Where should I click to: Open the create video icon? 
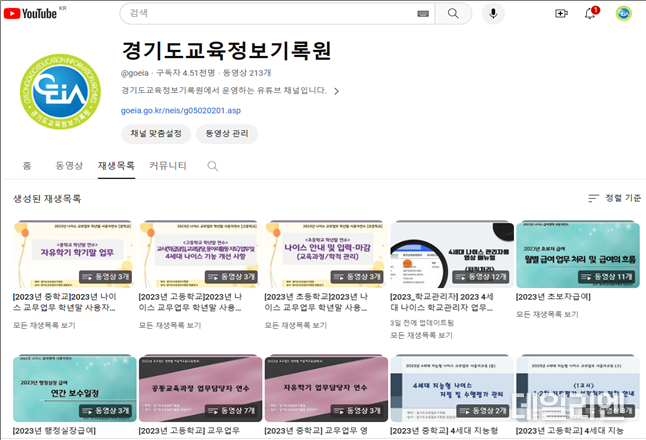pyautogui.click(x=561, y=14)
